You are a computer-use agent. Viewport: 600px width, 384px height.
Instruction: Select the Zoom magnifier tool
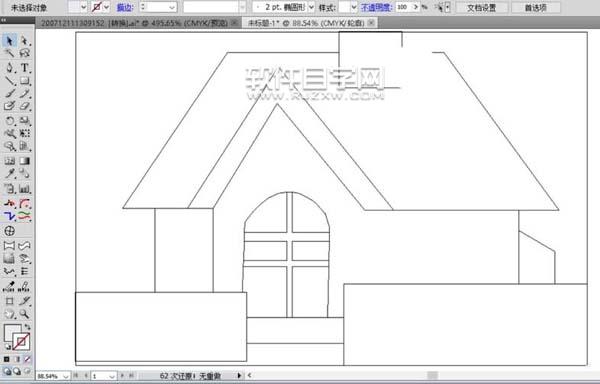[x=24, y=314]
